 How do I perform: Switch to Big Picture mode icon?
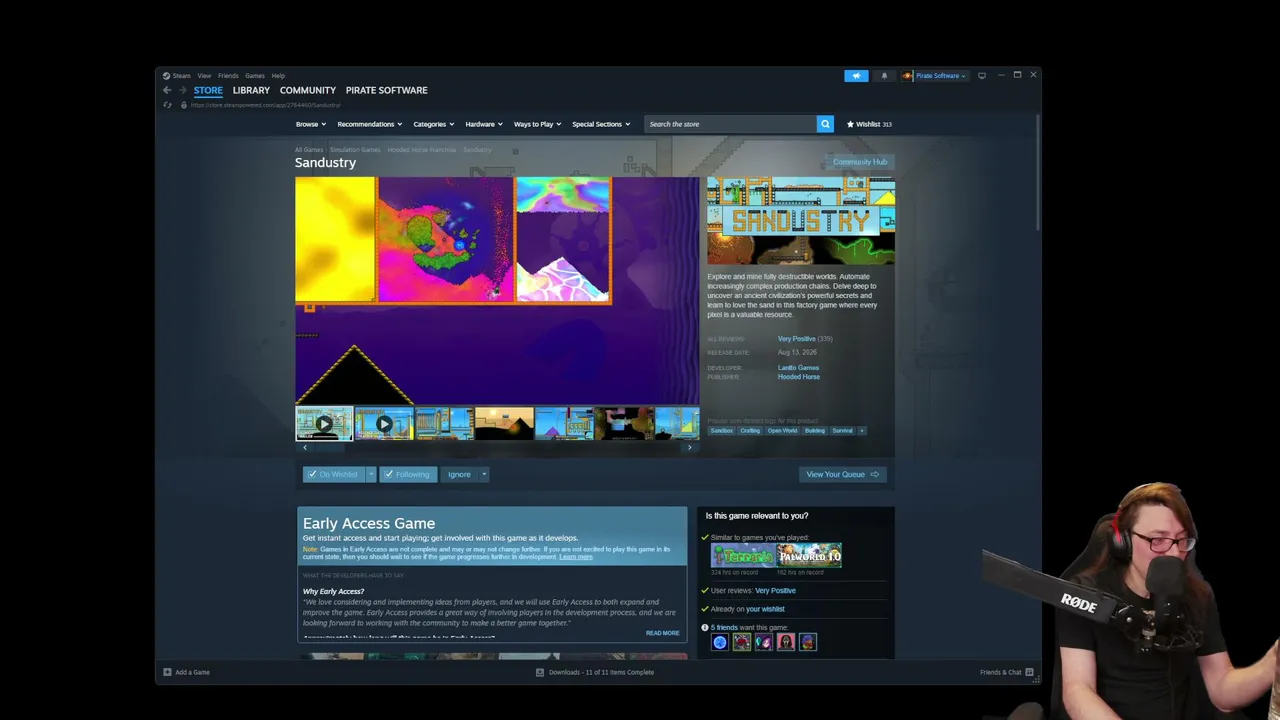982,75
